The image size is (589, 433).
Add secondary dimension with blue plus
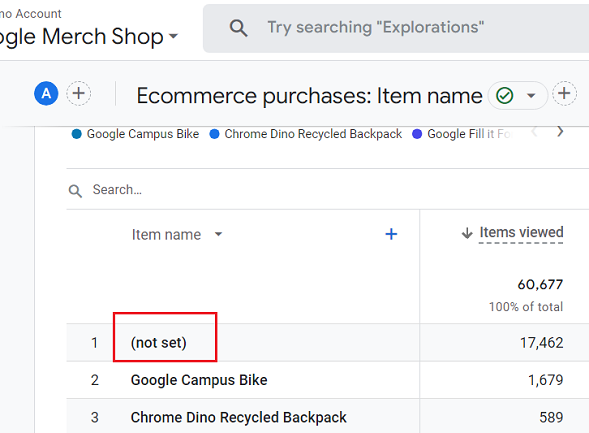coord(391,234)
